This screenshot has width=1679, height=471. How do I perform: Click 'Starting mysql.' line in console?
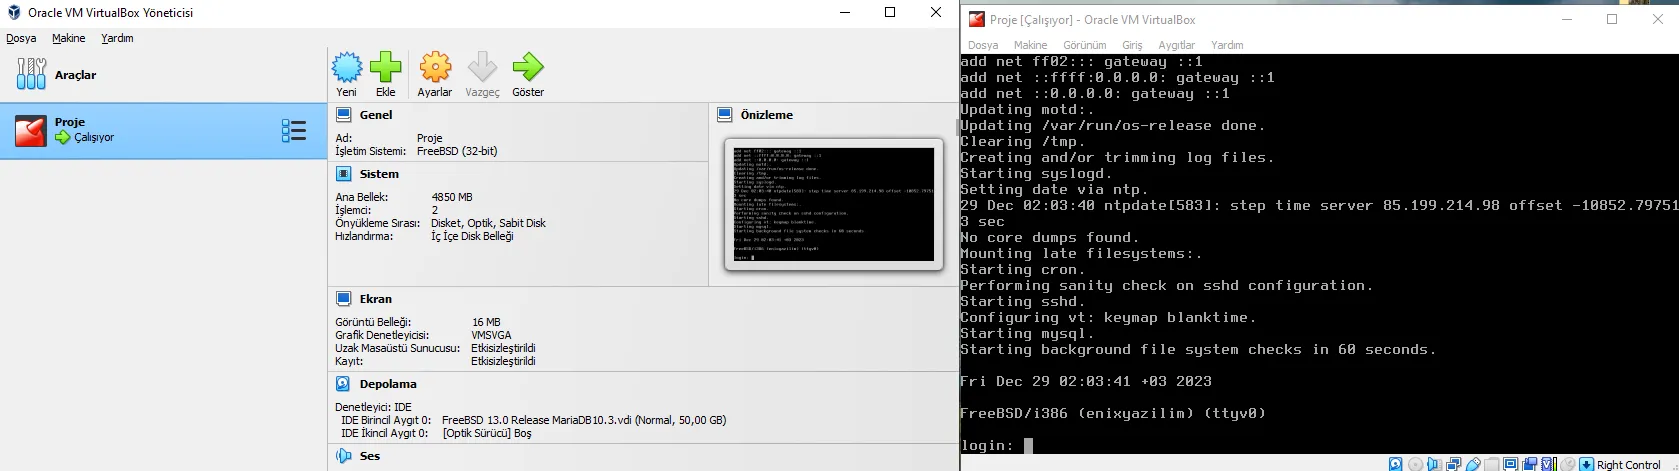1027,334
